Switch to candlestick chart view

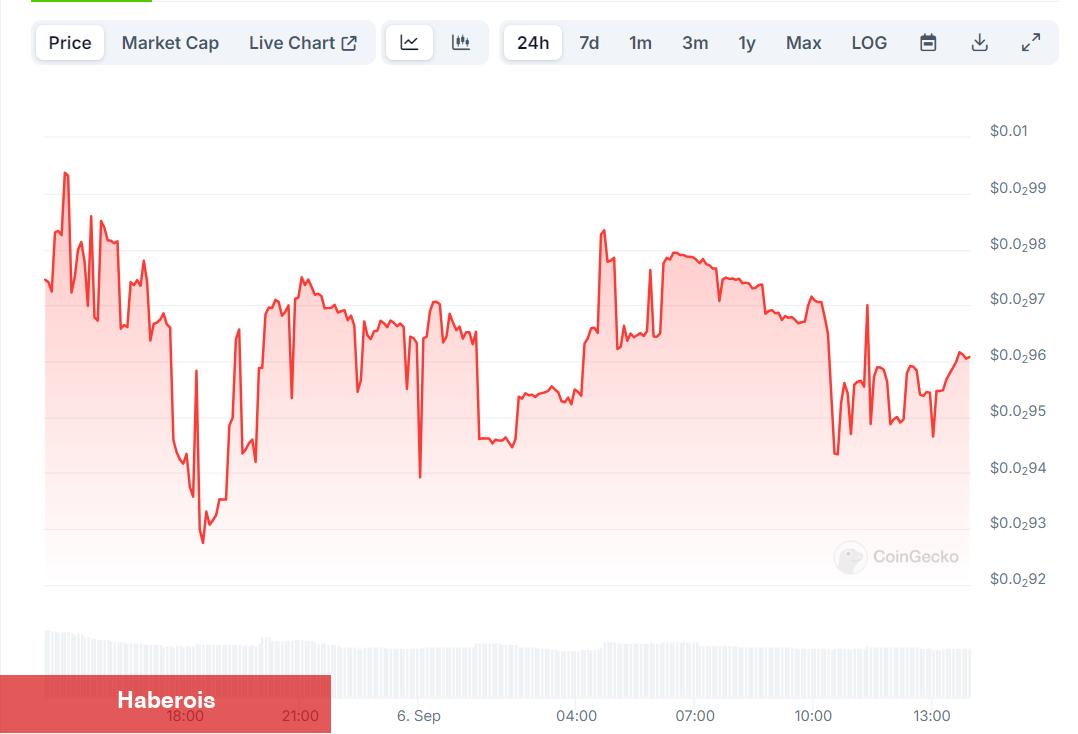pyautogui.click(x=461, y=43)
